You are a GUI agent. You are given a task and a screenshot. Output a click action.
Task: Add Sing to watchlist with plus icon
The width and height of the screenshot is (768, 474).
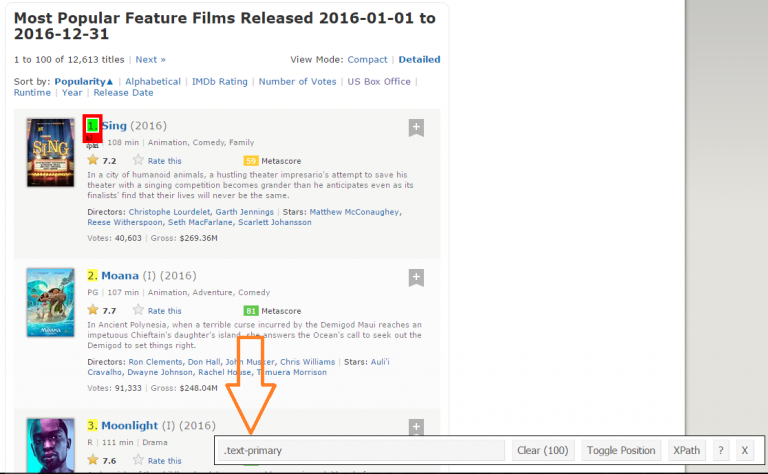click(x=416, y=128)
